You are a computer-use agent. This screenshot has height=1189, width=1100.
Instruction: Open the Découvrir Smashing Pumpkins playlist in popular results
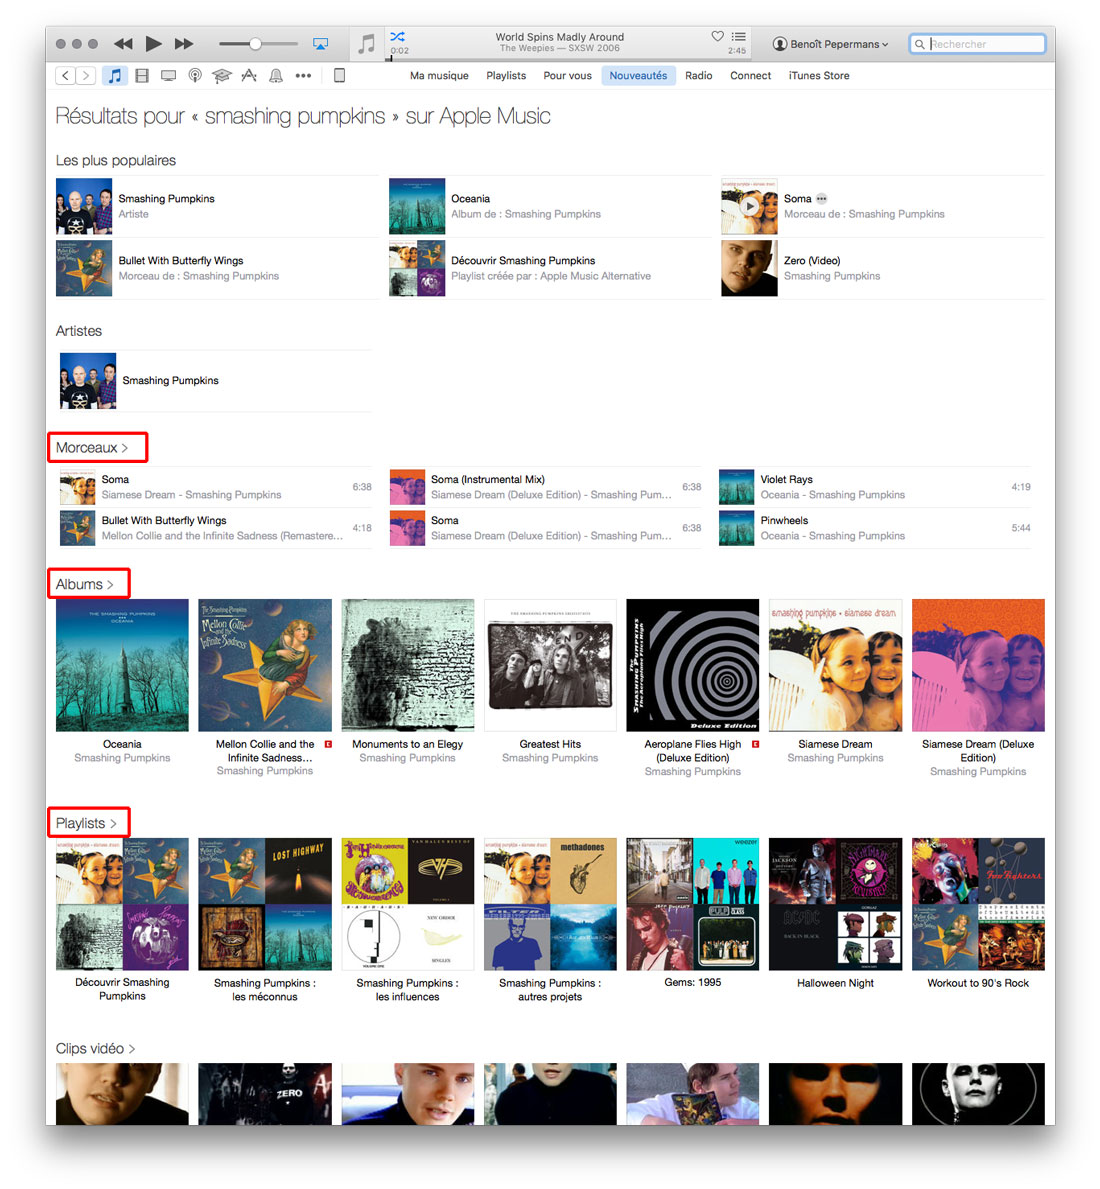pyautogui.click(x=550, y=268)
